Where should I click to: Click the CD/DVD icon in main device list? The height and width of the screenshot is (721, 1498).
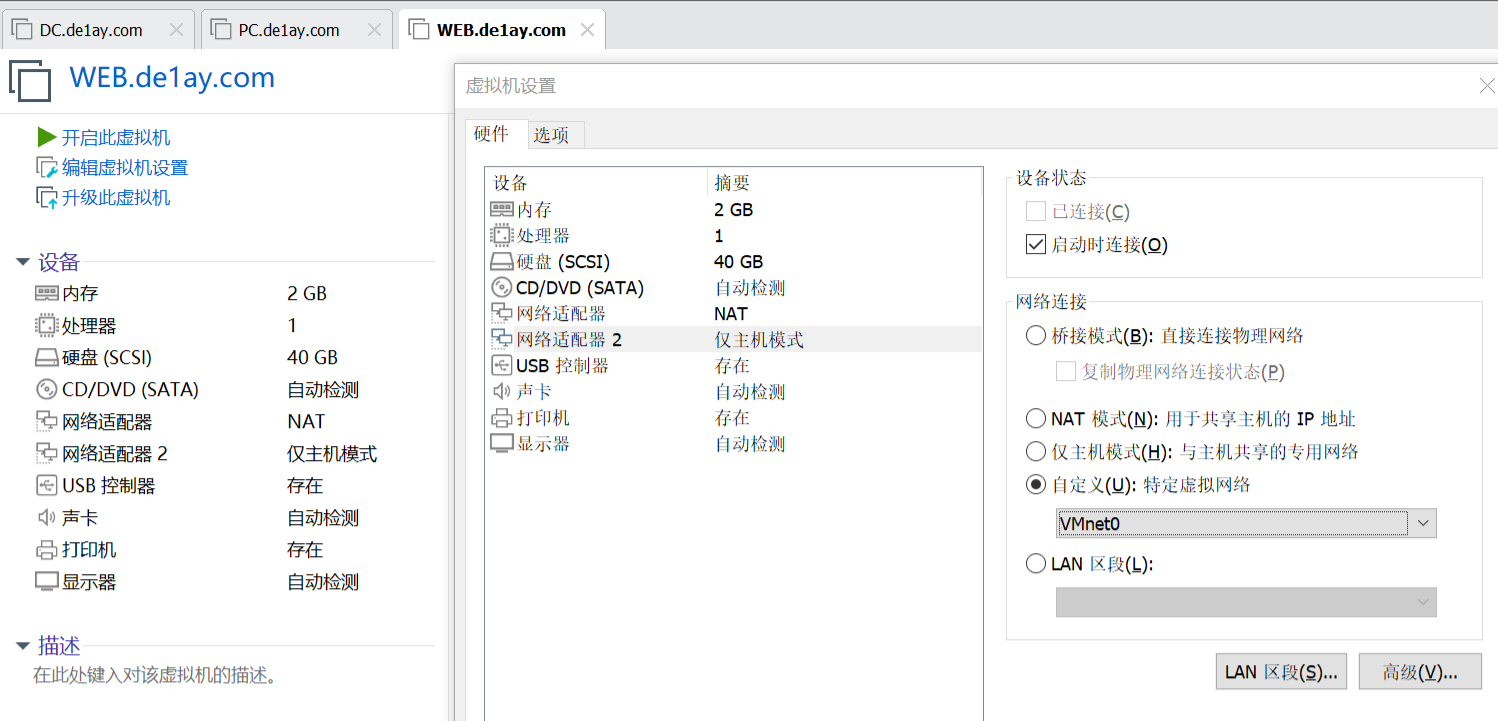tap(47, 390)
